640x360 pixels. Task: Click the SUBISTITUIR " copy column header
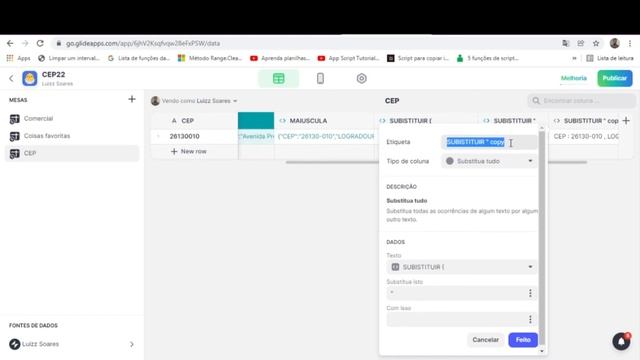pyautogui.click(x=586, y=121)
